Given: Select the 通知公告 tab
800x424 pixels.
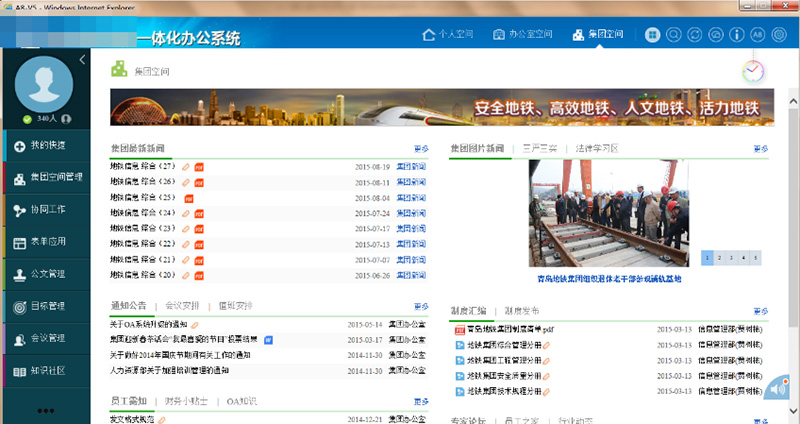Looking at the screenshot, I should pos(129,306).
